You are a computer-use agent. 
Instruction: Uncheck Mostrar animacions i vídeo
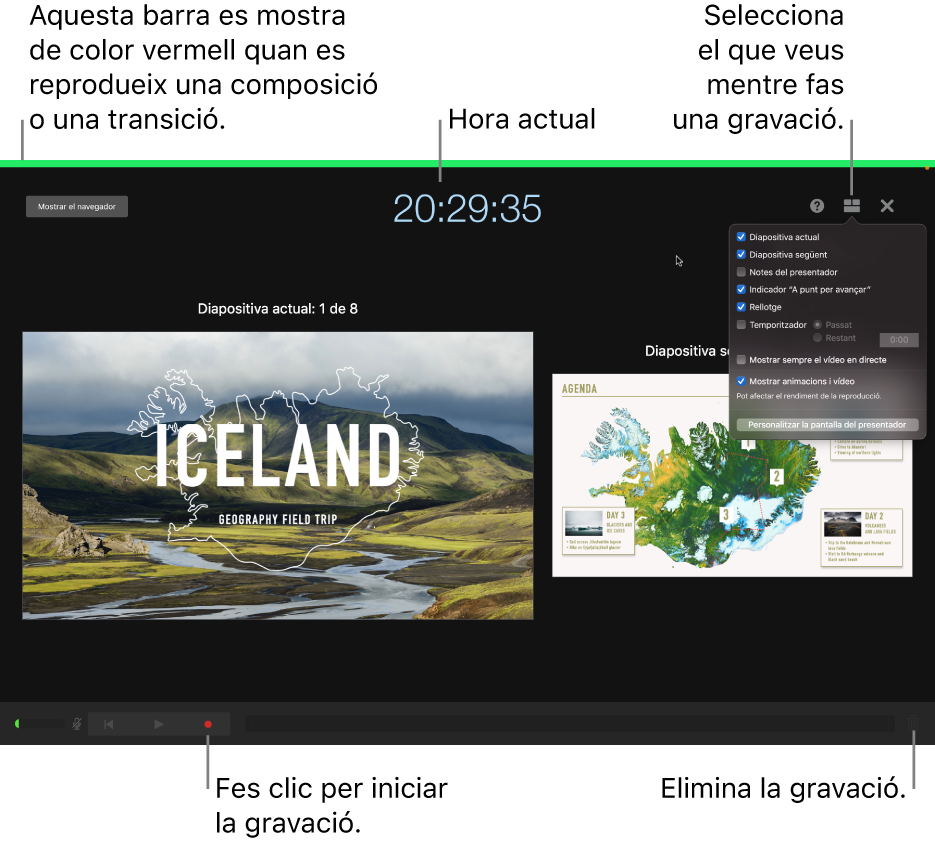coord(741,381)
